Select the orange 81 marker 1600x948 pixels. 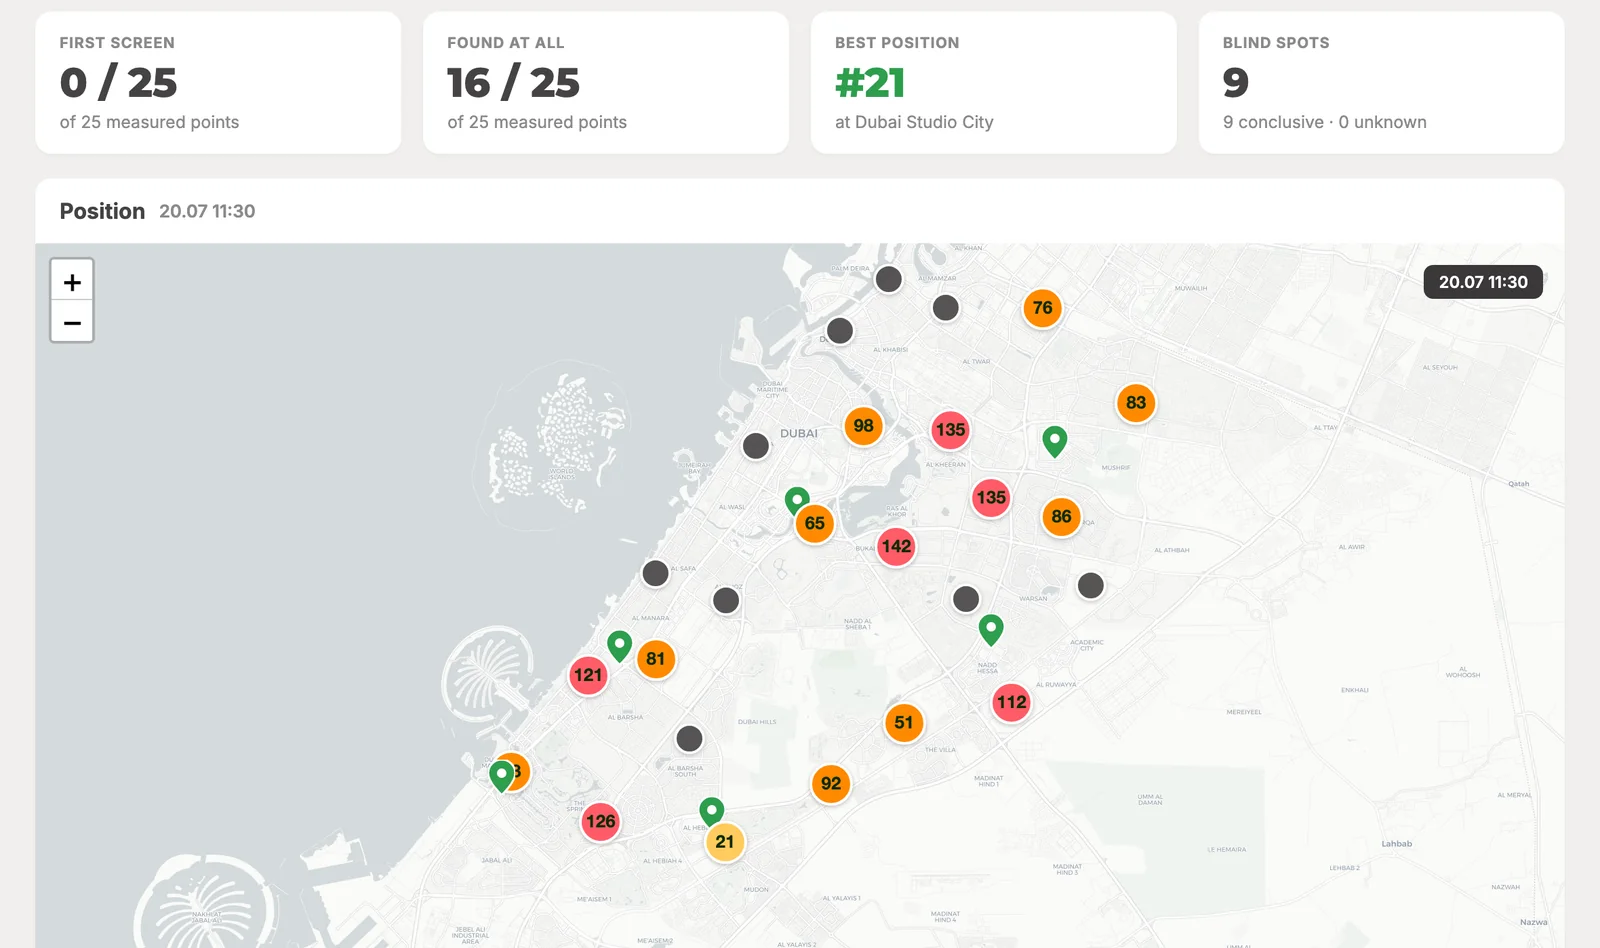coord(656,659)
